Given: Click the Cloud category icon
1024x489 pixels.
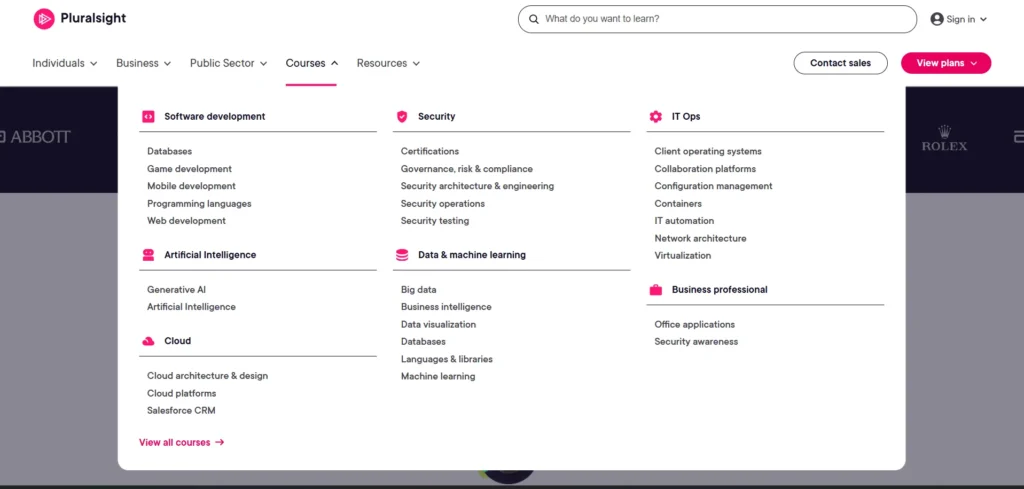Looking at the screenshot, I should [148, 341].
